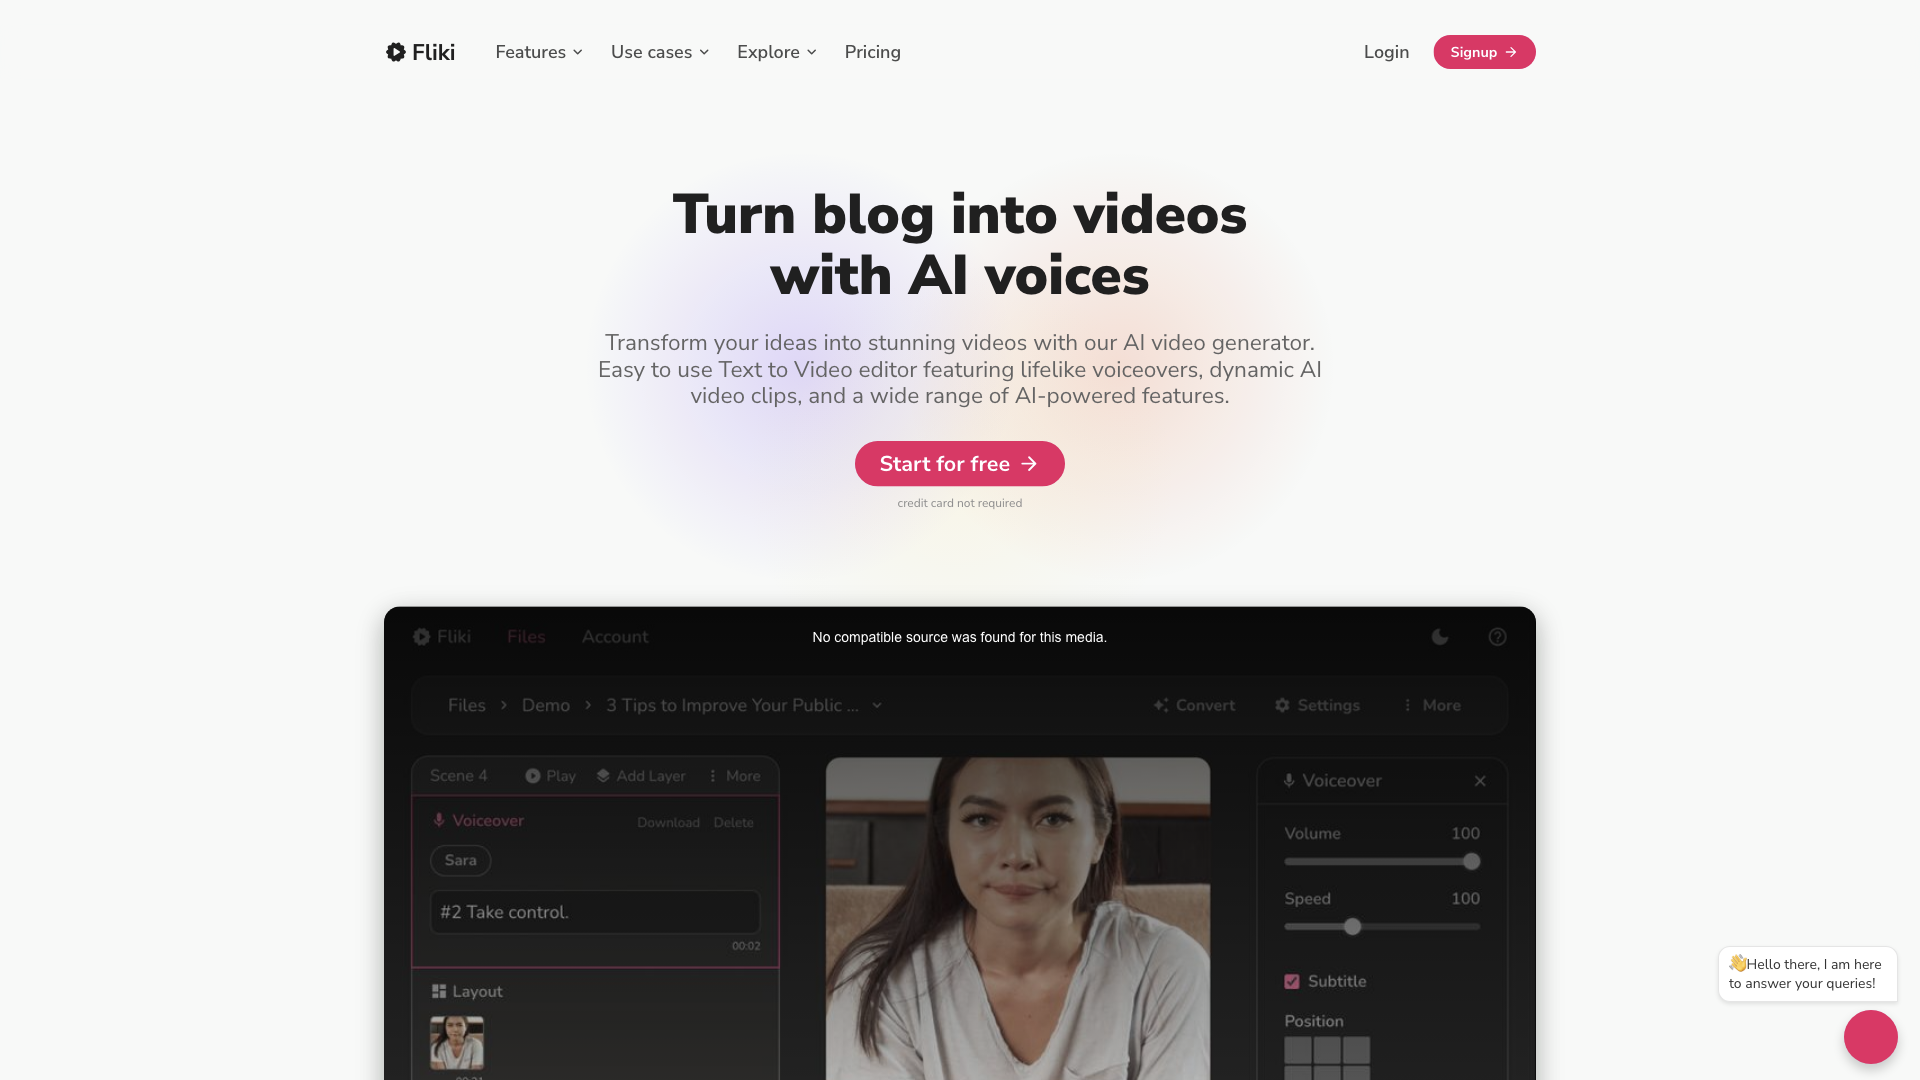Image resolution: width=1920 pixels, height=1080 pixels.
Task: Click the Voiceover microphone icon
Action: pos(439,819)
